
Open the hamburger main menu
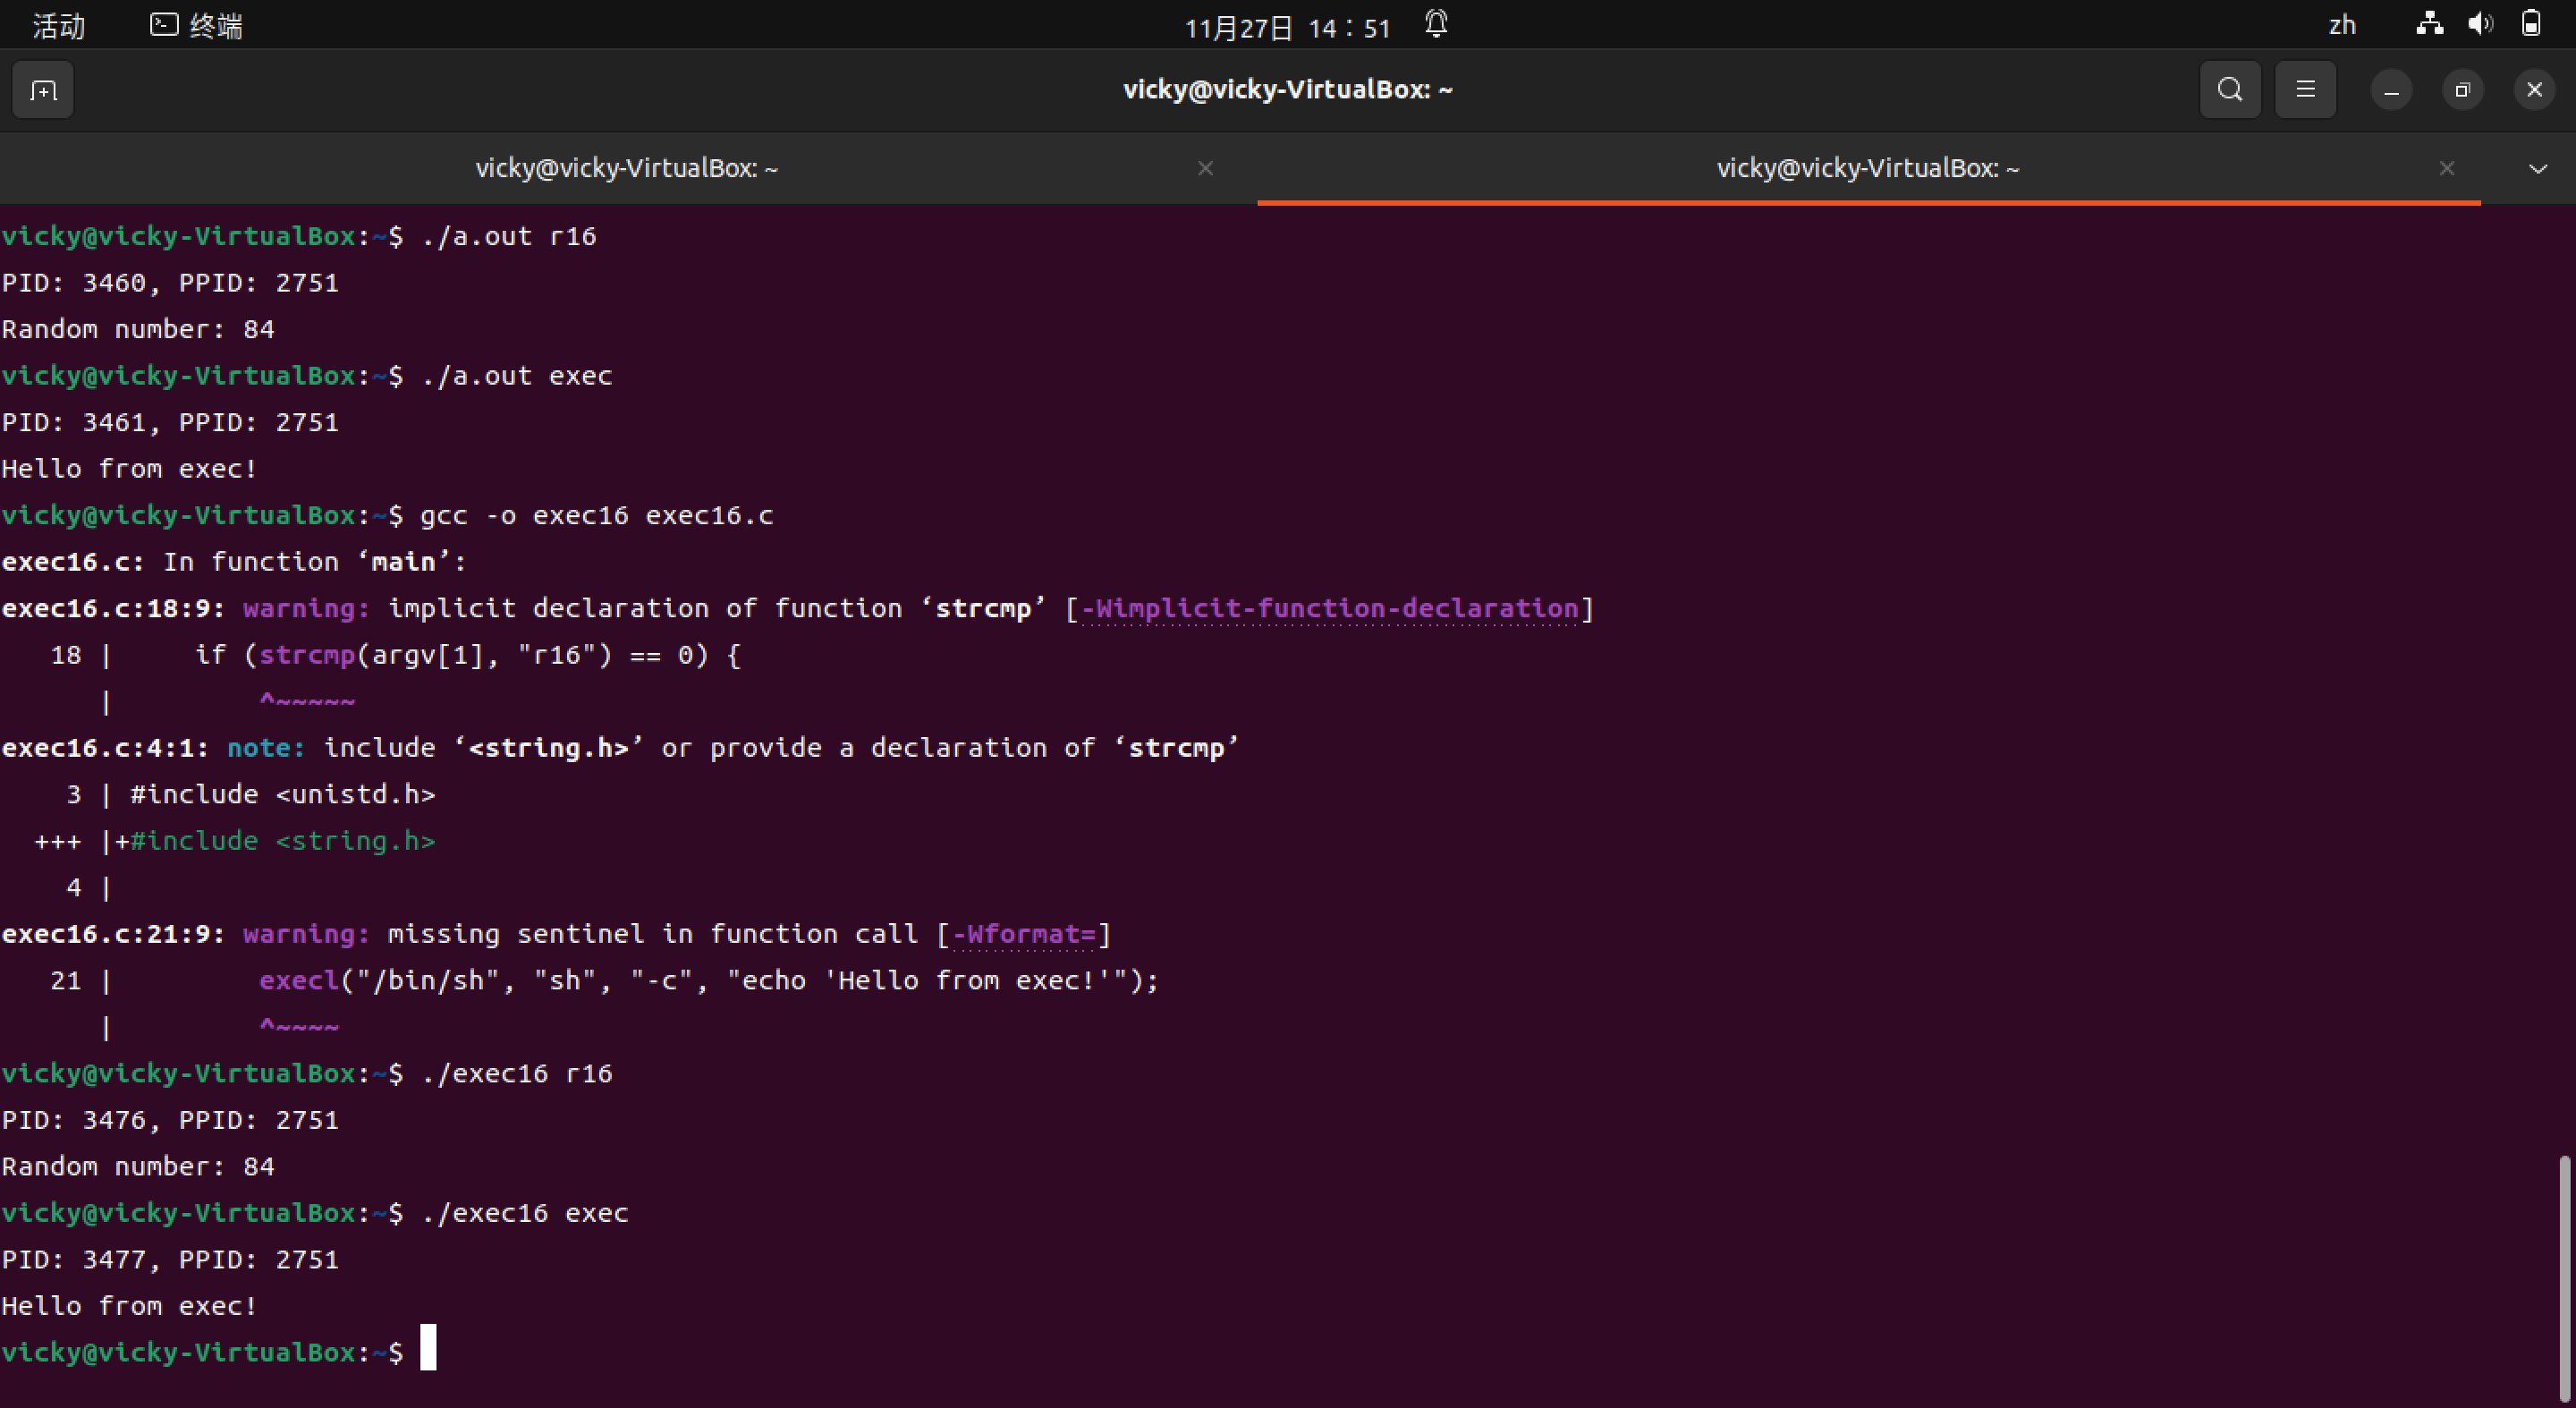(2305, 90)
